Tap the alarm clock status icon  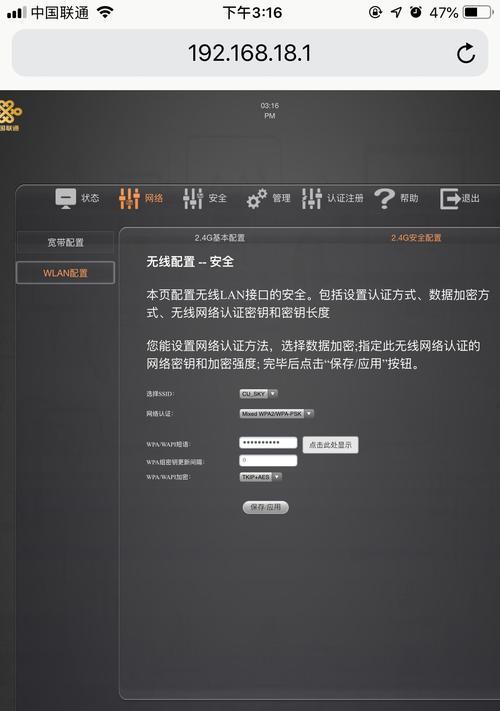point(416,12)
